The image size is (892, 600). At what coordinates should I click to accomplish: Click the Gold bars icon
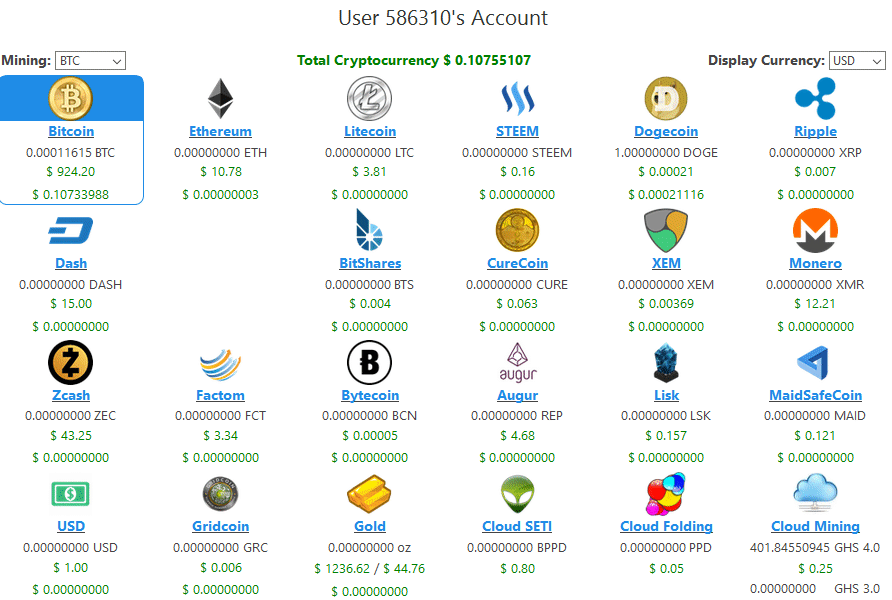(x=370, y=494)
